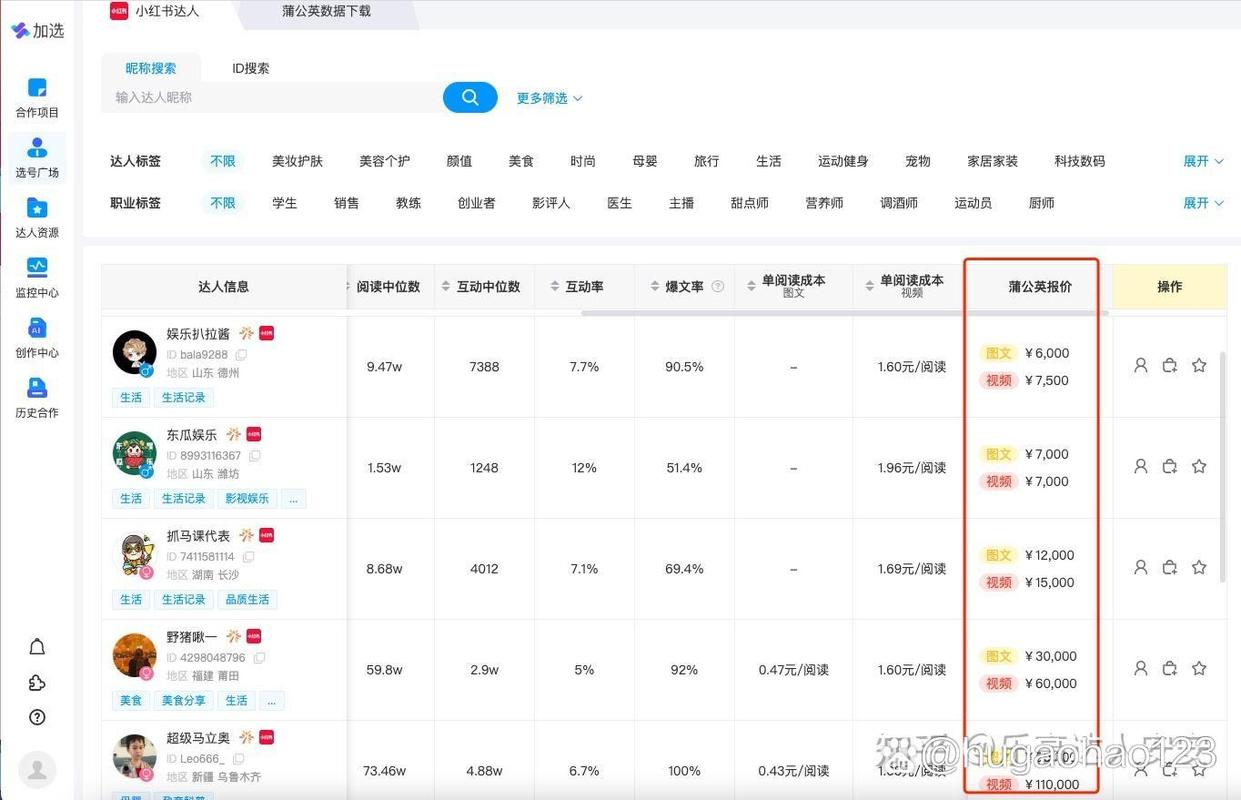Open 创作中心 AI icon
The width and height of the screenshot is (1241, 800).
click(37, 337)
